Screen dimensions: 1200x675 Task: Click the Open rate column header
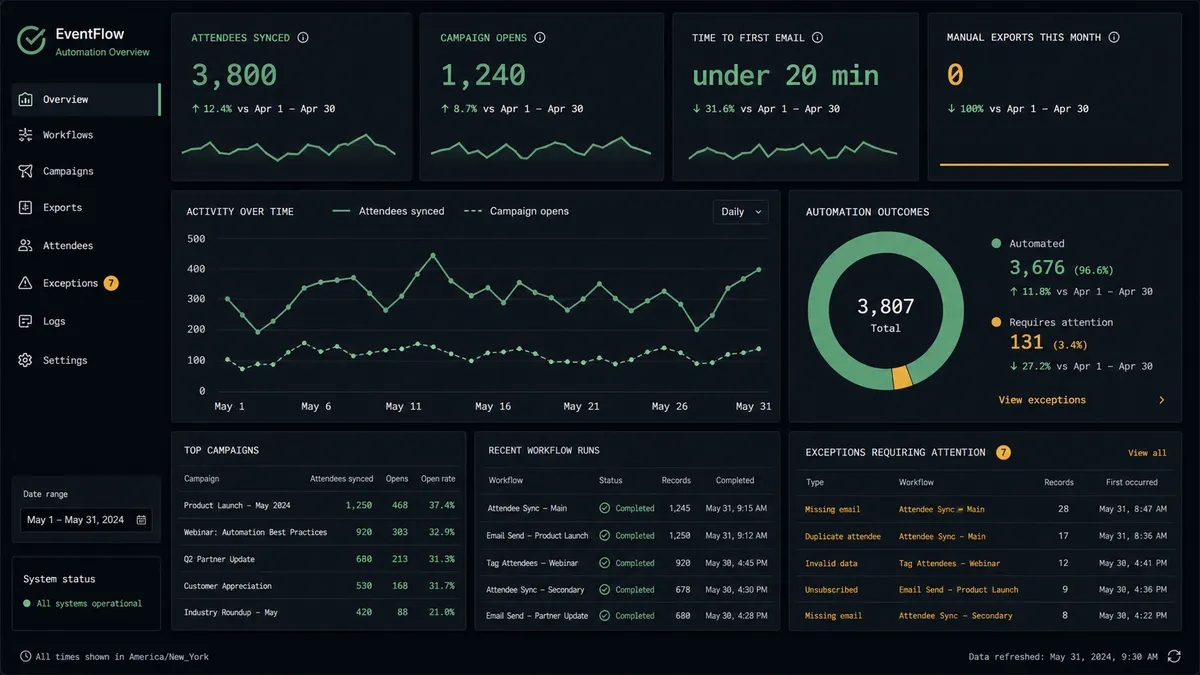point(438,479)
